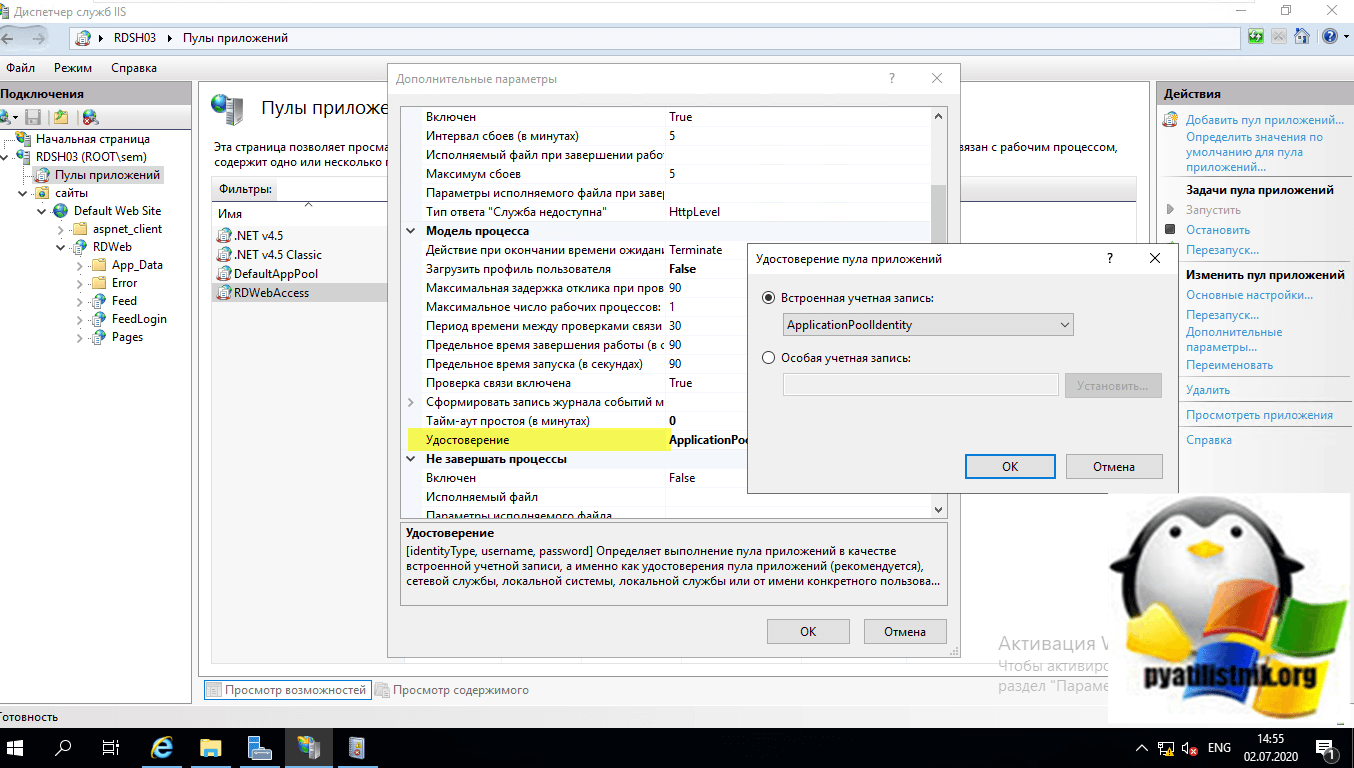Open the notification center icon
This screenshot has height=768, width=1354.
(1327, 748)
